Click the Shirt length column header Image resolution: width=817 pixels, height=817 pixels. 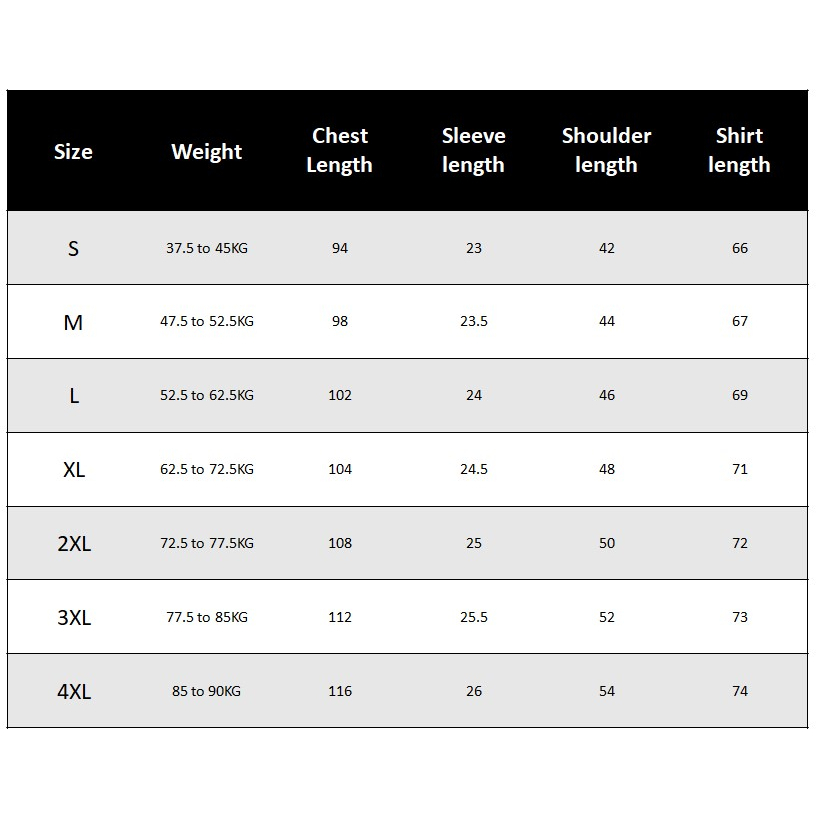739,150
